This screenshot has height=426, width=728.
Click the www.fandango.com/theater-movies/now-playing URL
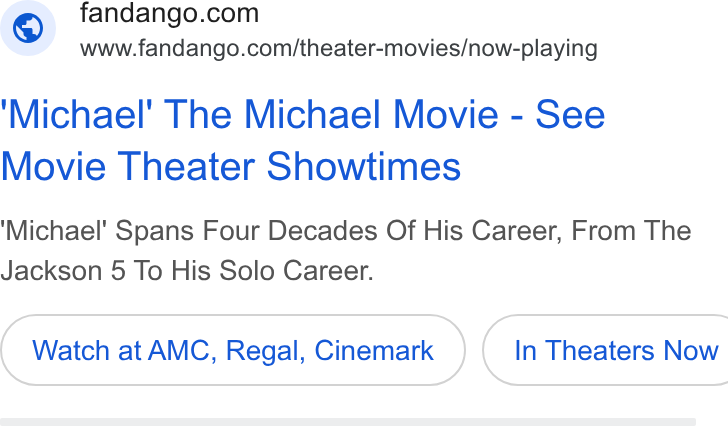pos(338,49)
